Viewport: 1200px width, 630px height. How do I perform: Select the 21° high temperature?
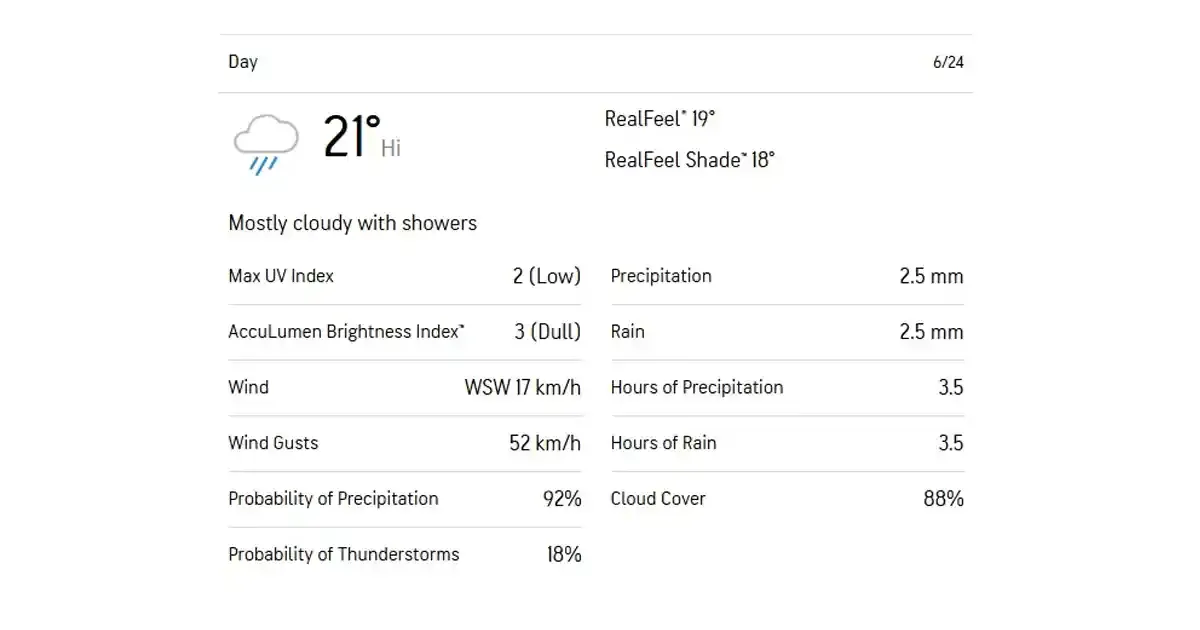point(352,137)
